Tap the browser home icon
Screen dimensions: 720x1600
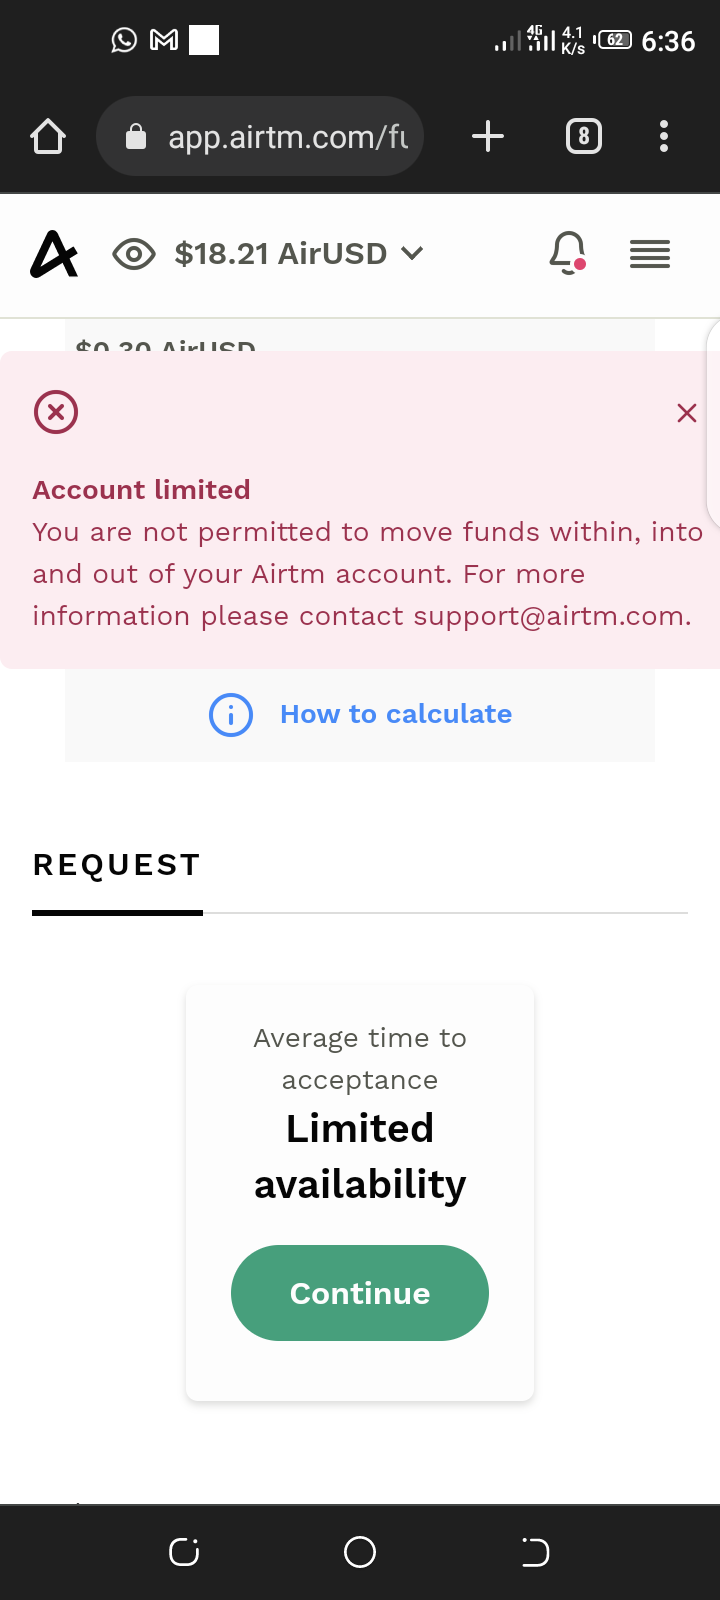click(x=48, y=137)
